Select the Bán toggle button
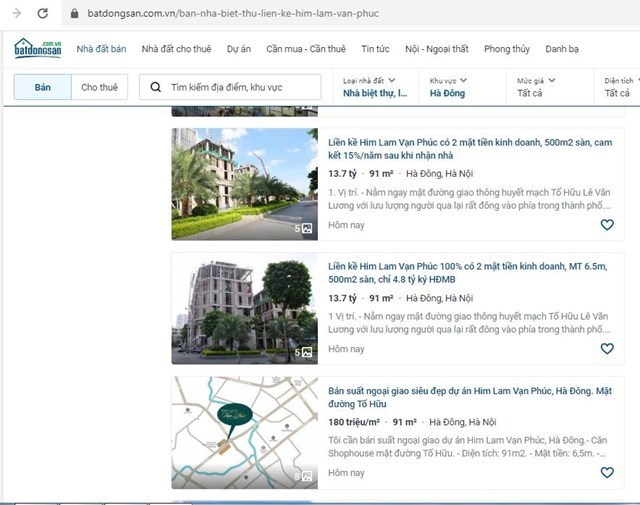Screen dimensions: 640x505 click(42, 87)
